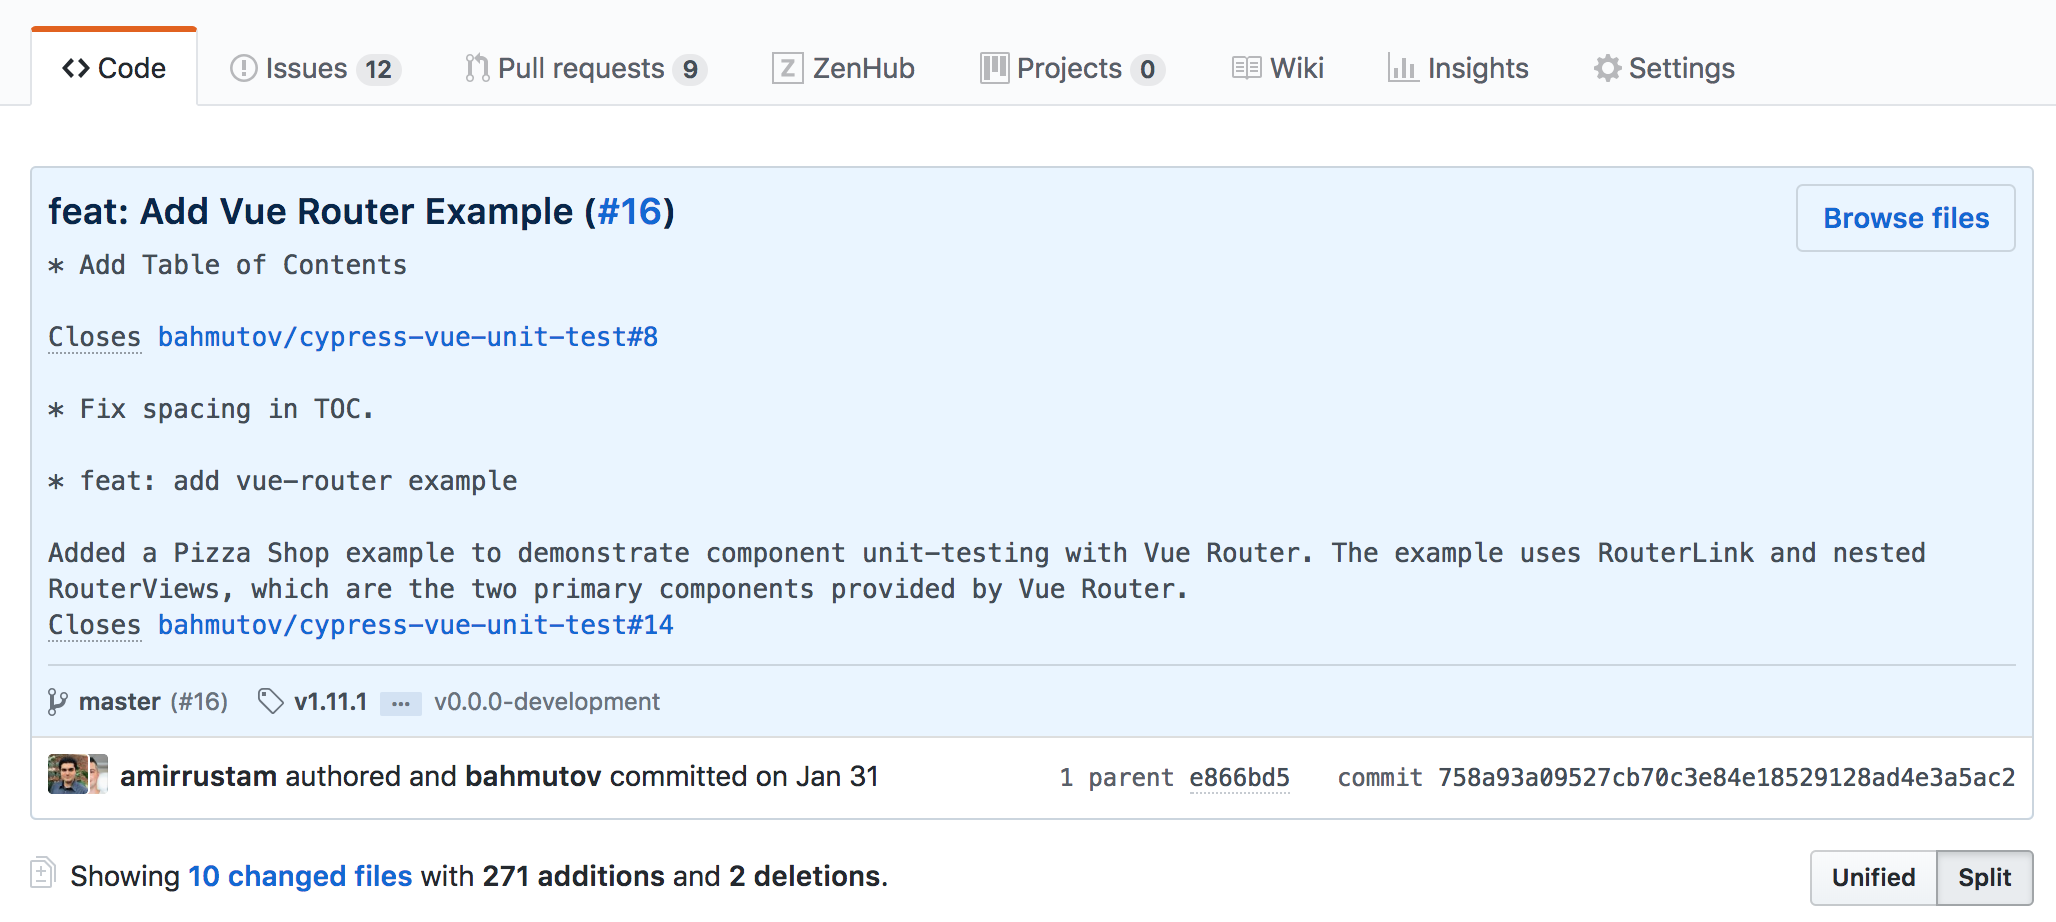Open parent commit e866bd5
The width and height of the screenshot is (2056, 922).
(x=1240, y=778)
